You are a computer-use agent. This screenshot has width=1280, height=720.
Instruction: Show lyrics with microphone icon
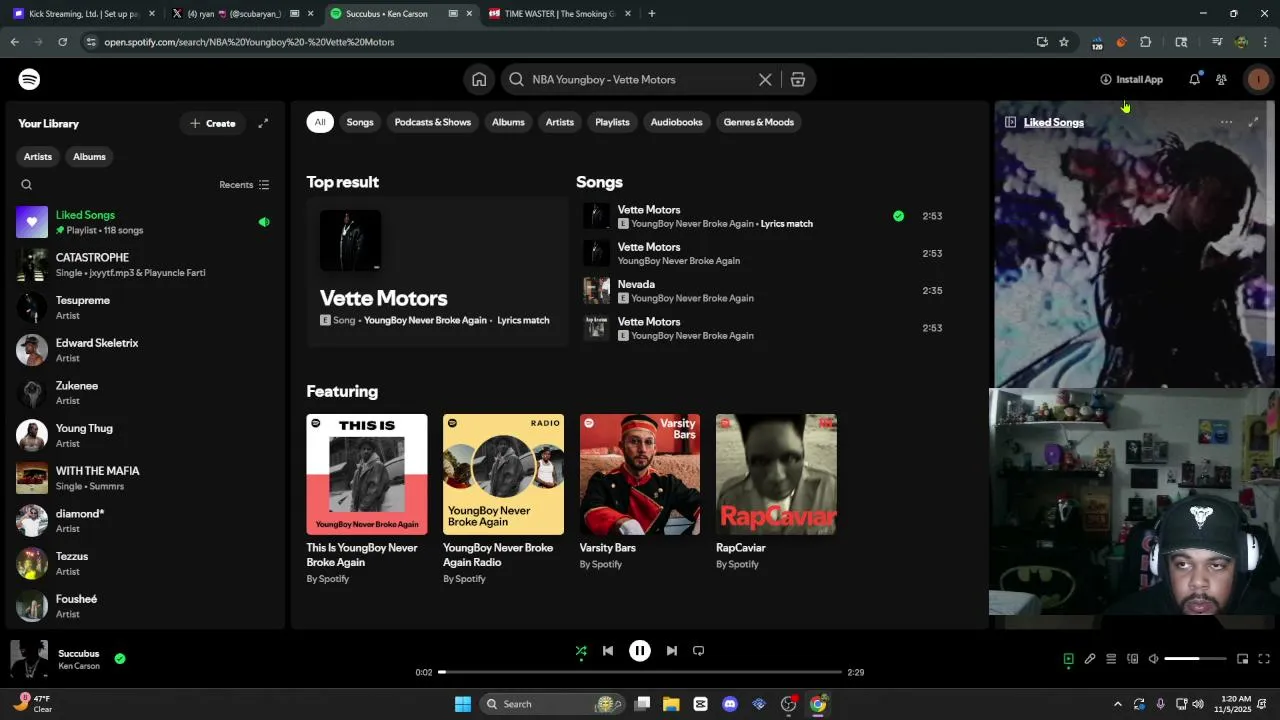(x=1090, y=659)
